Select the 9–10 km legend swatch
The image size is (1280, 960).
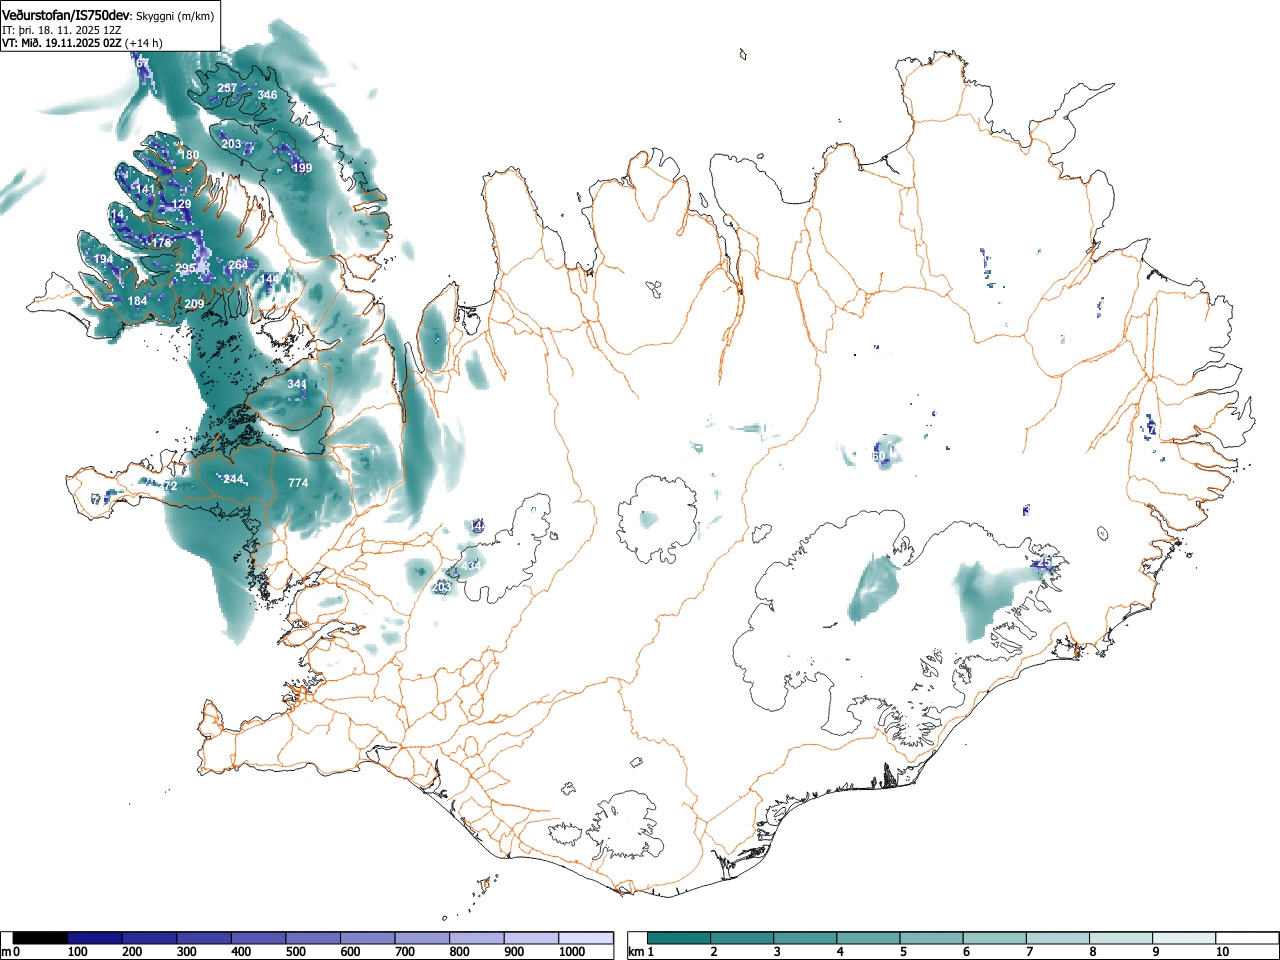pos(1183,938)
